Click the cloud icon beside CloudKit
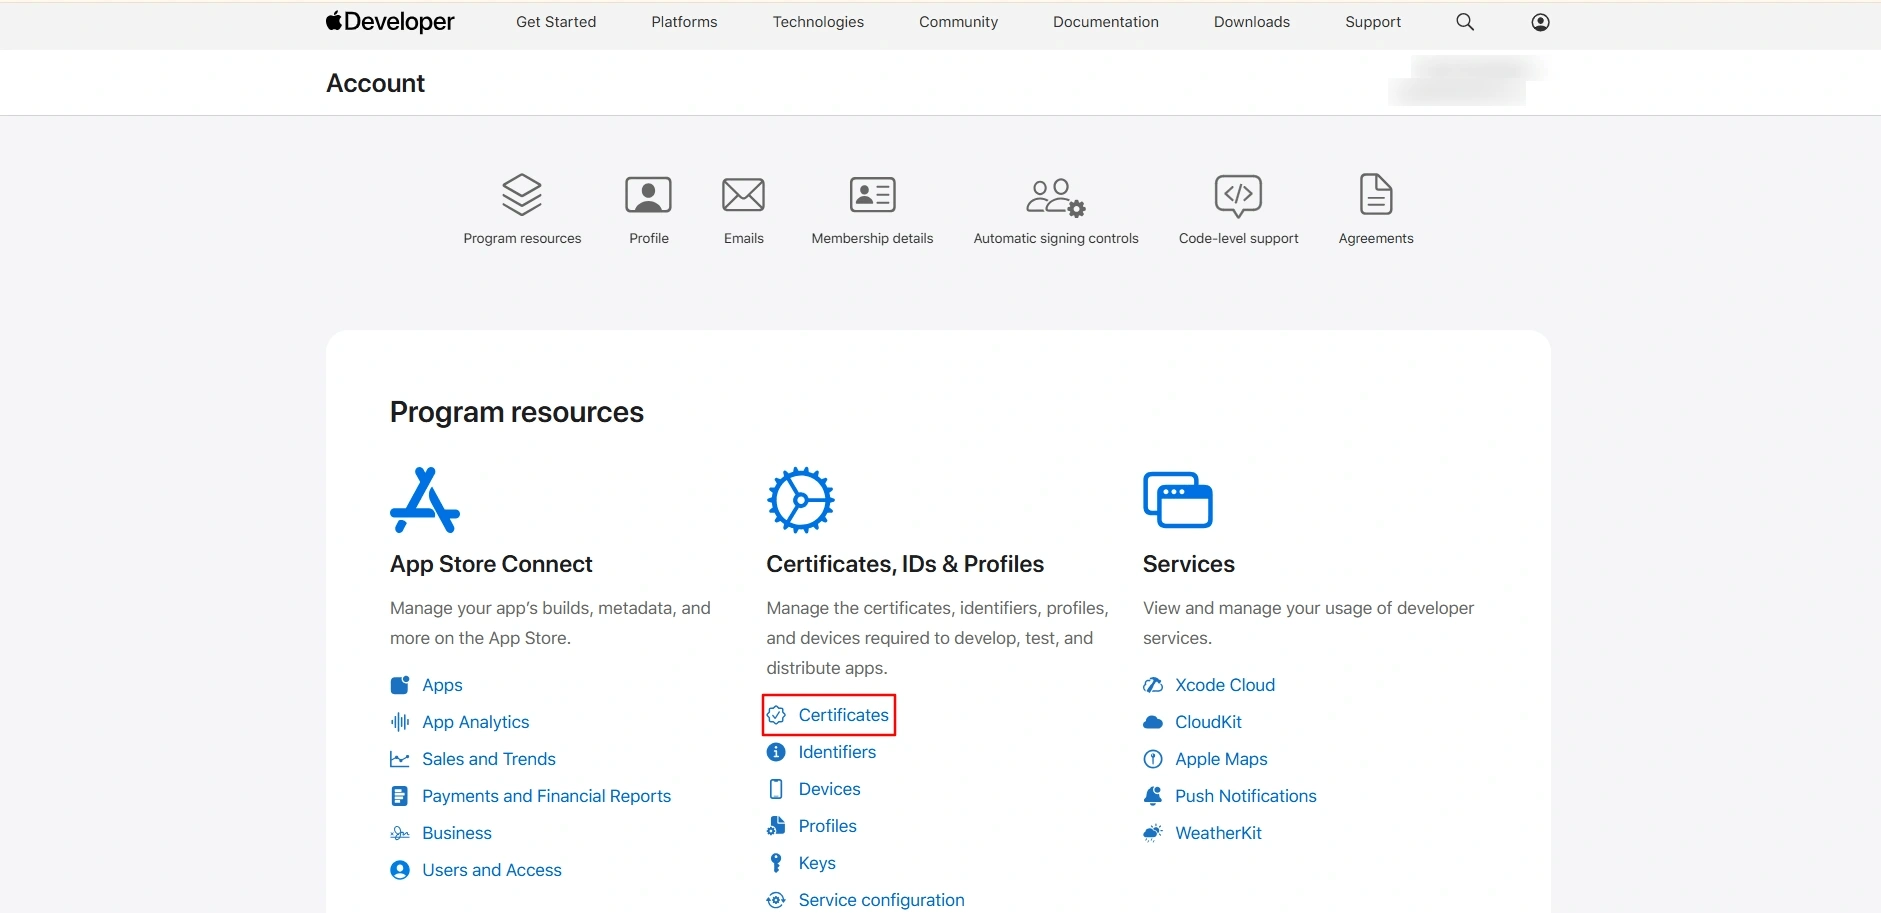Viewport: 1881px width, 913px height. (1153, 722)
